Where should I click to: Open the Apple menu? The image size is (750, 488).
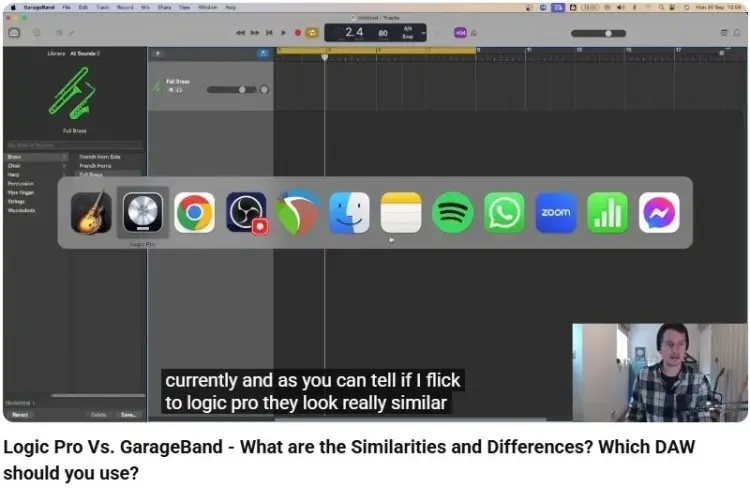[x=13, y=8]
